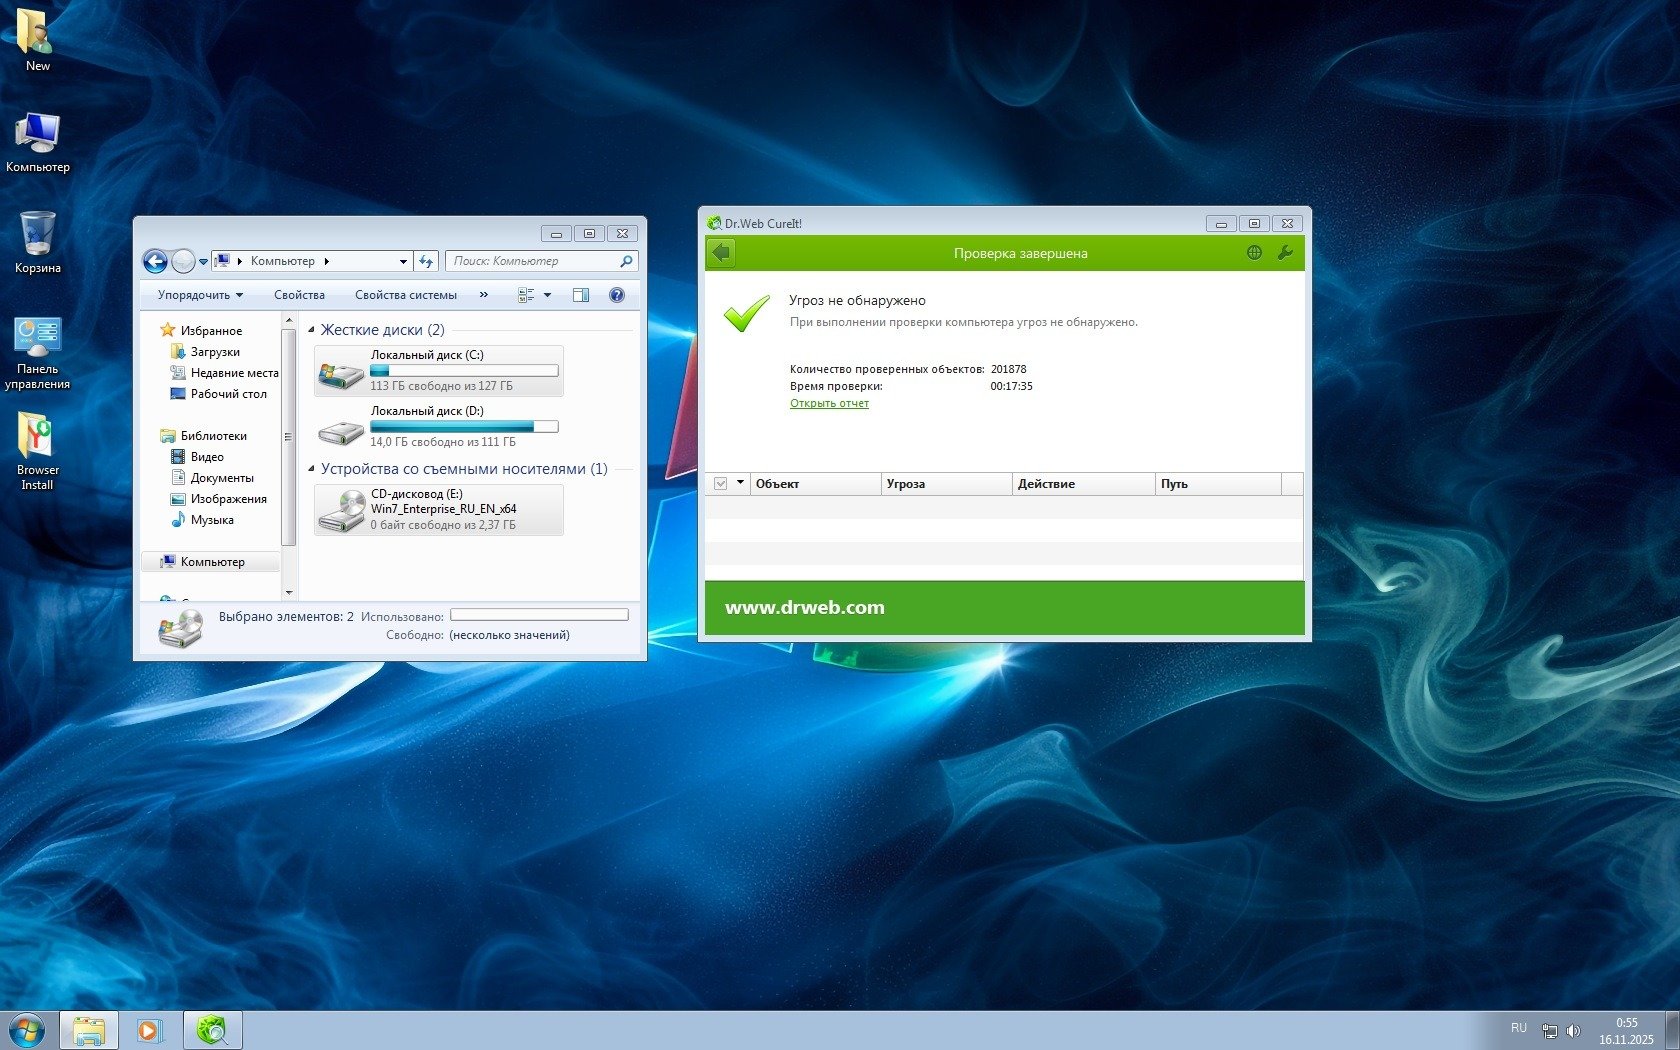The image size is (1680, 1050).
Task: Open Dr.Web CureIt taskbar icon
Action: coord(212,1030)
